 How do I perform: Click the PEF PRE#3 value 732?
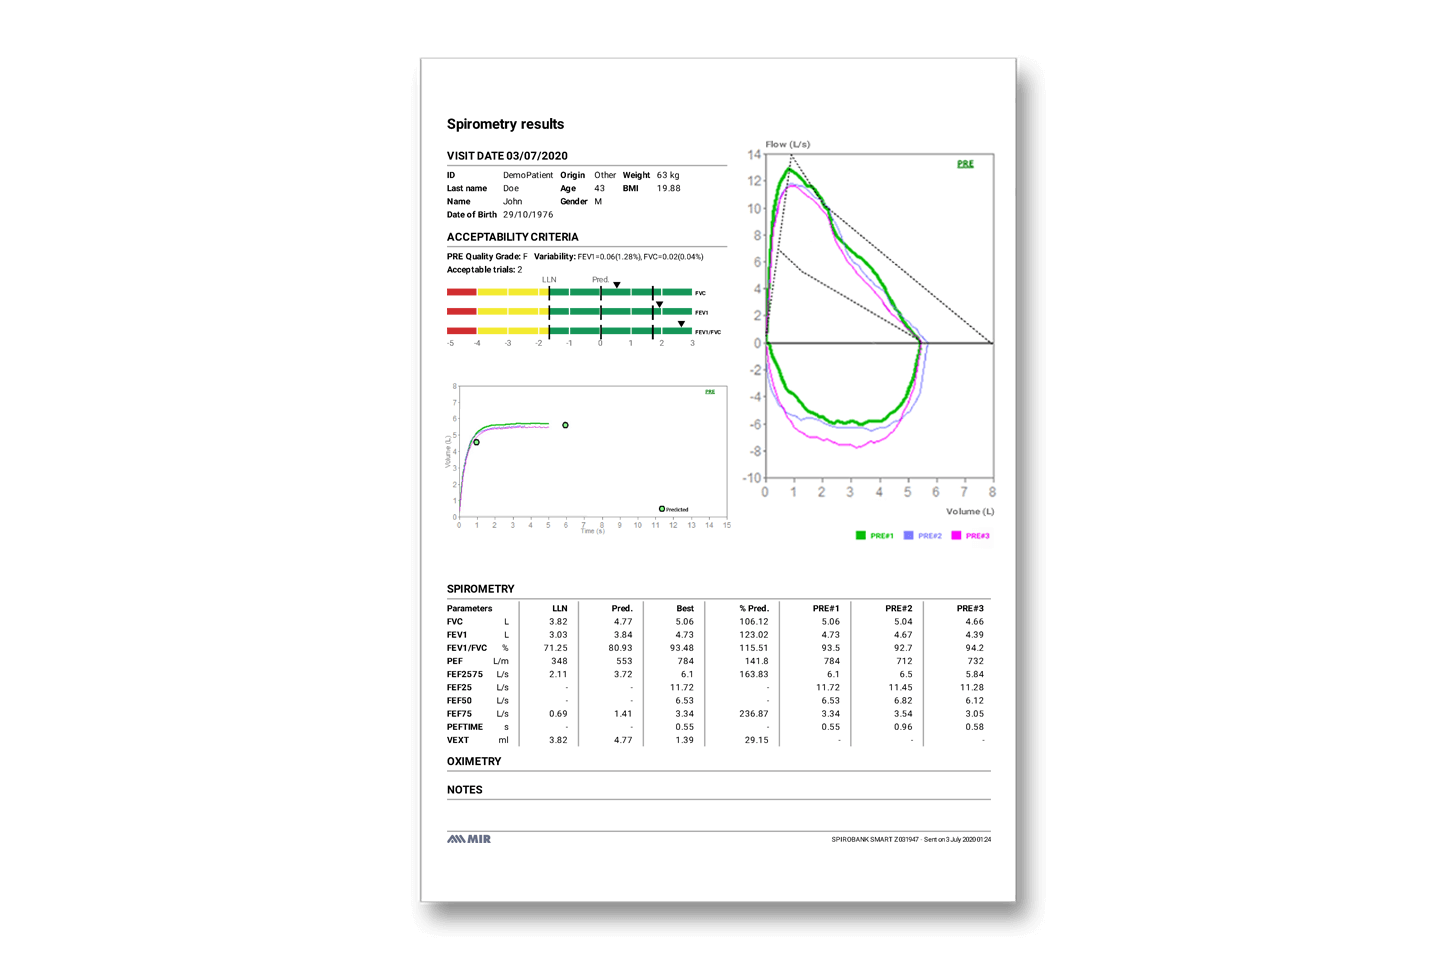click(x=976, y=661)
